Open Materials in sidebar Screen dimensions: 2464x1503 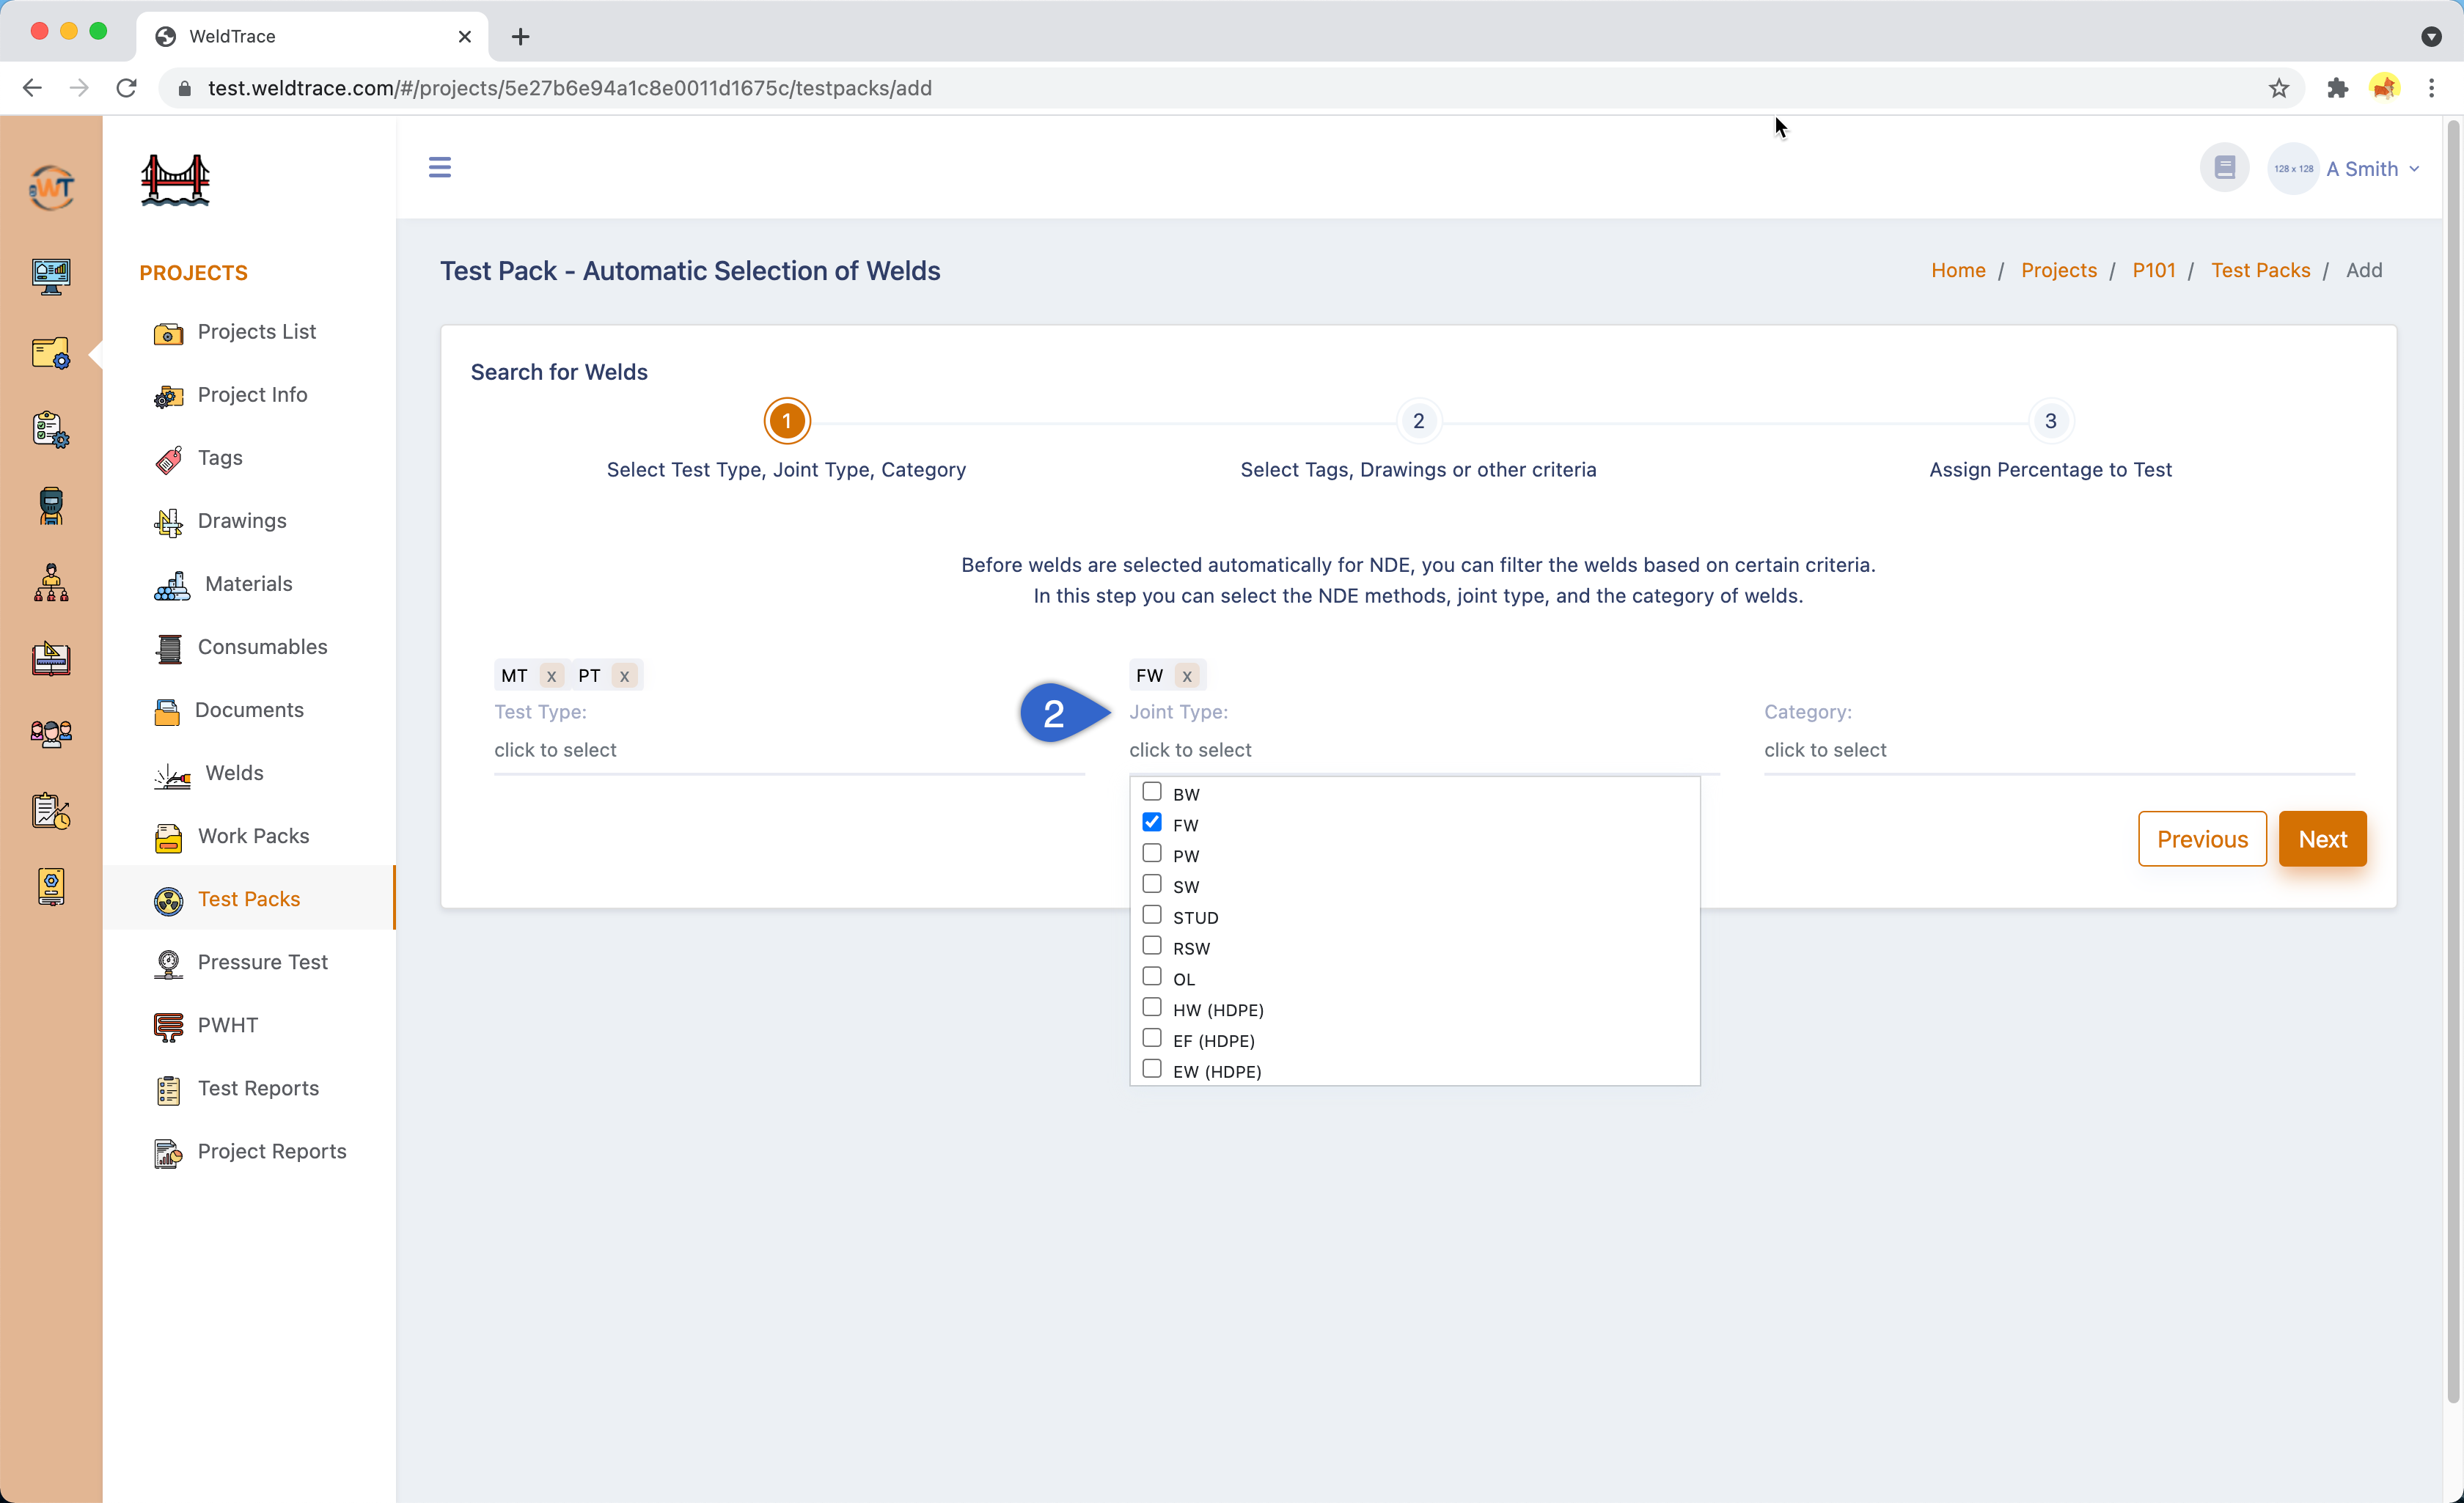coord(250,584)
